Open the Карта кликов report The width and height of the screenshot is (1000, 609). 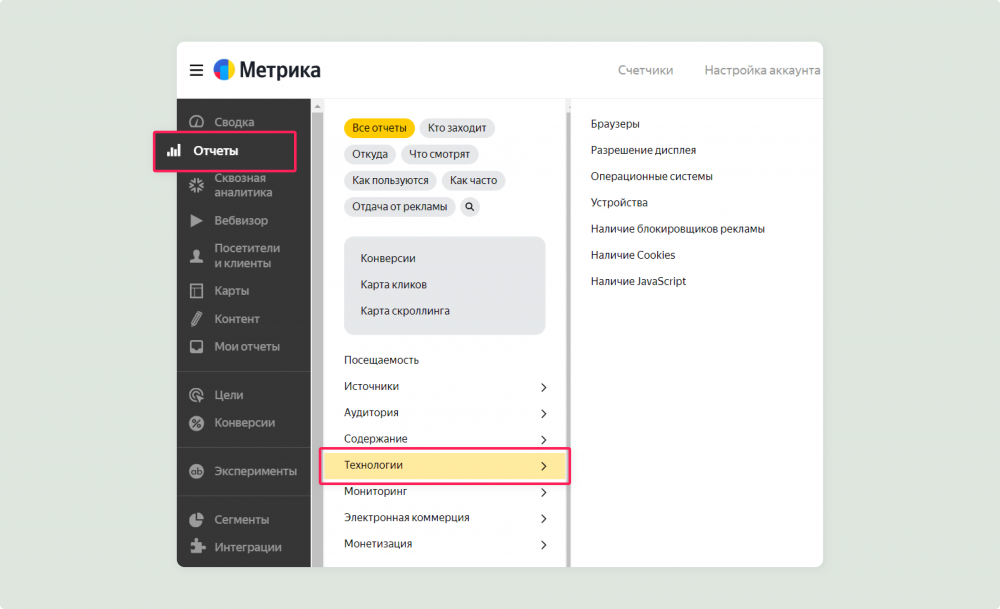pyautogui.click(x=393, y=284)
